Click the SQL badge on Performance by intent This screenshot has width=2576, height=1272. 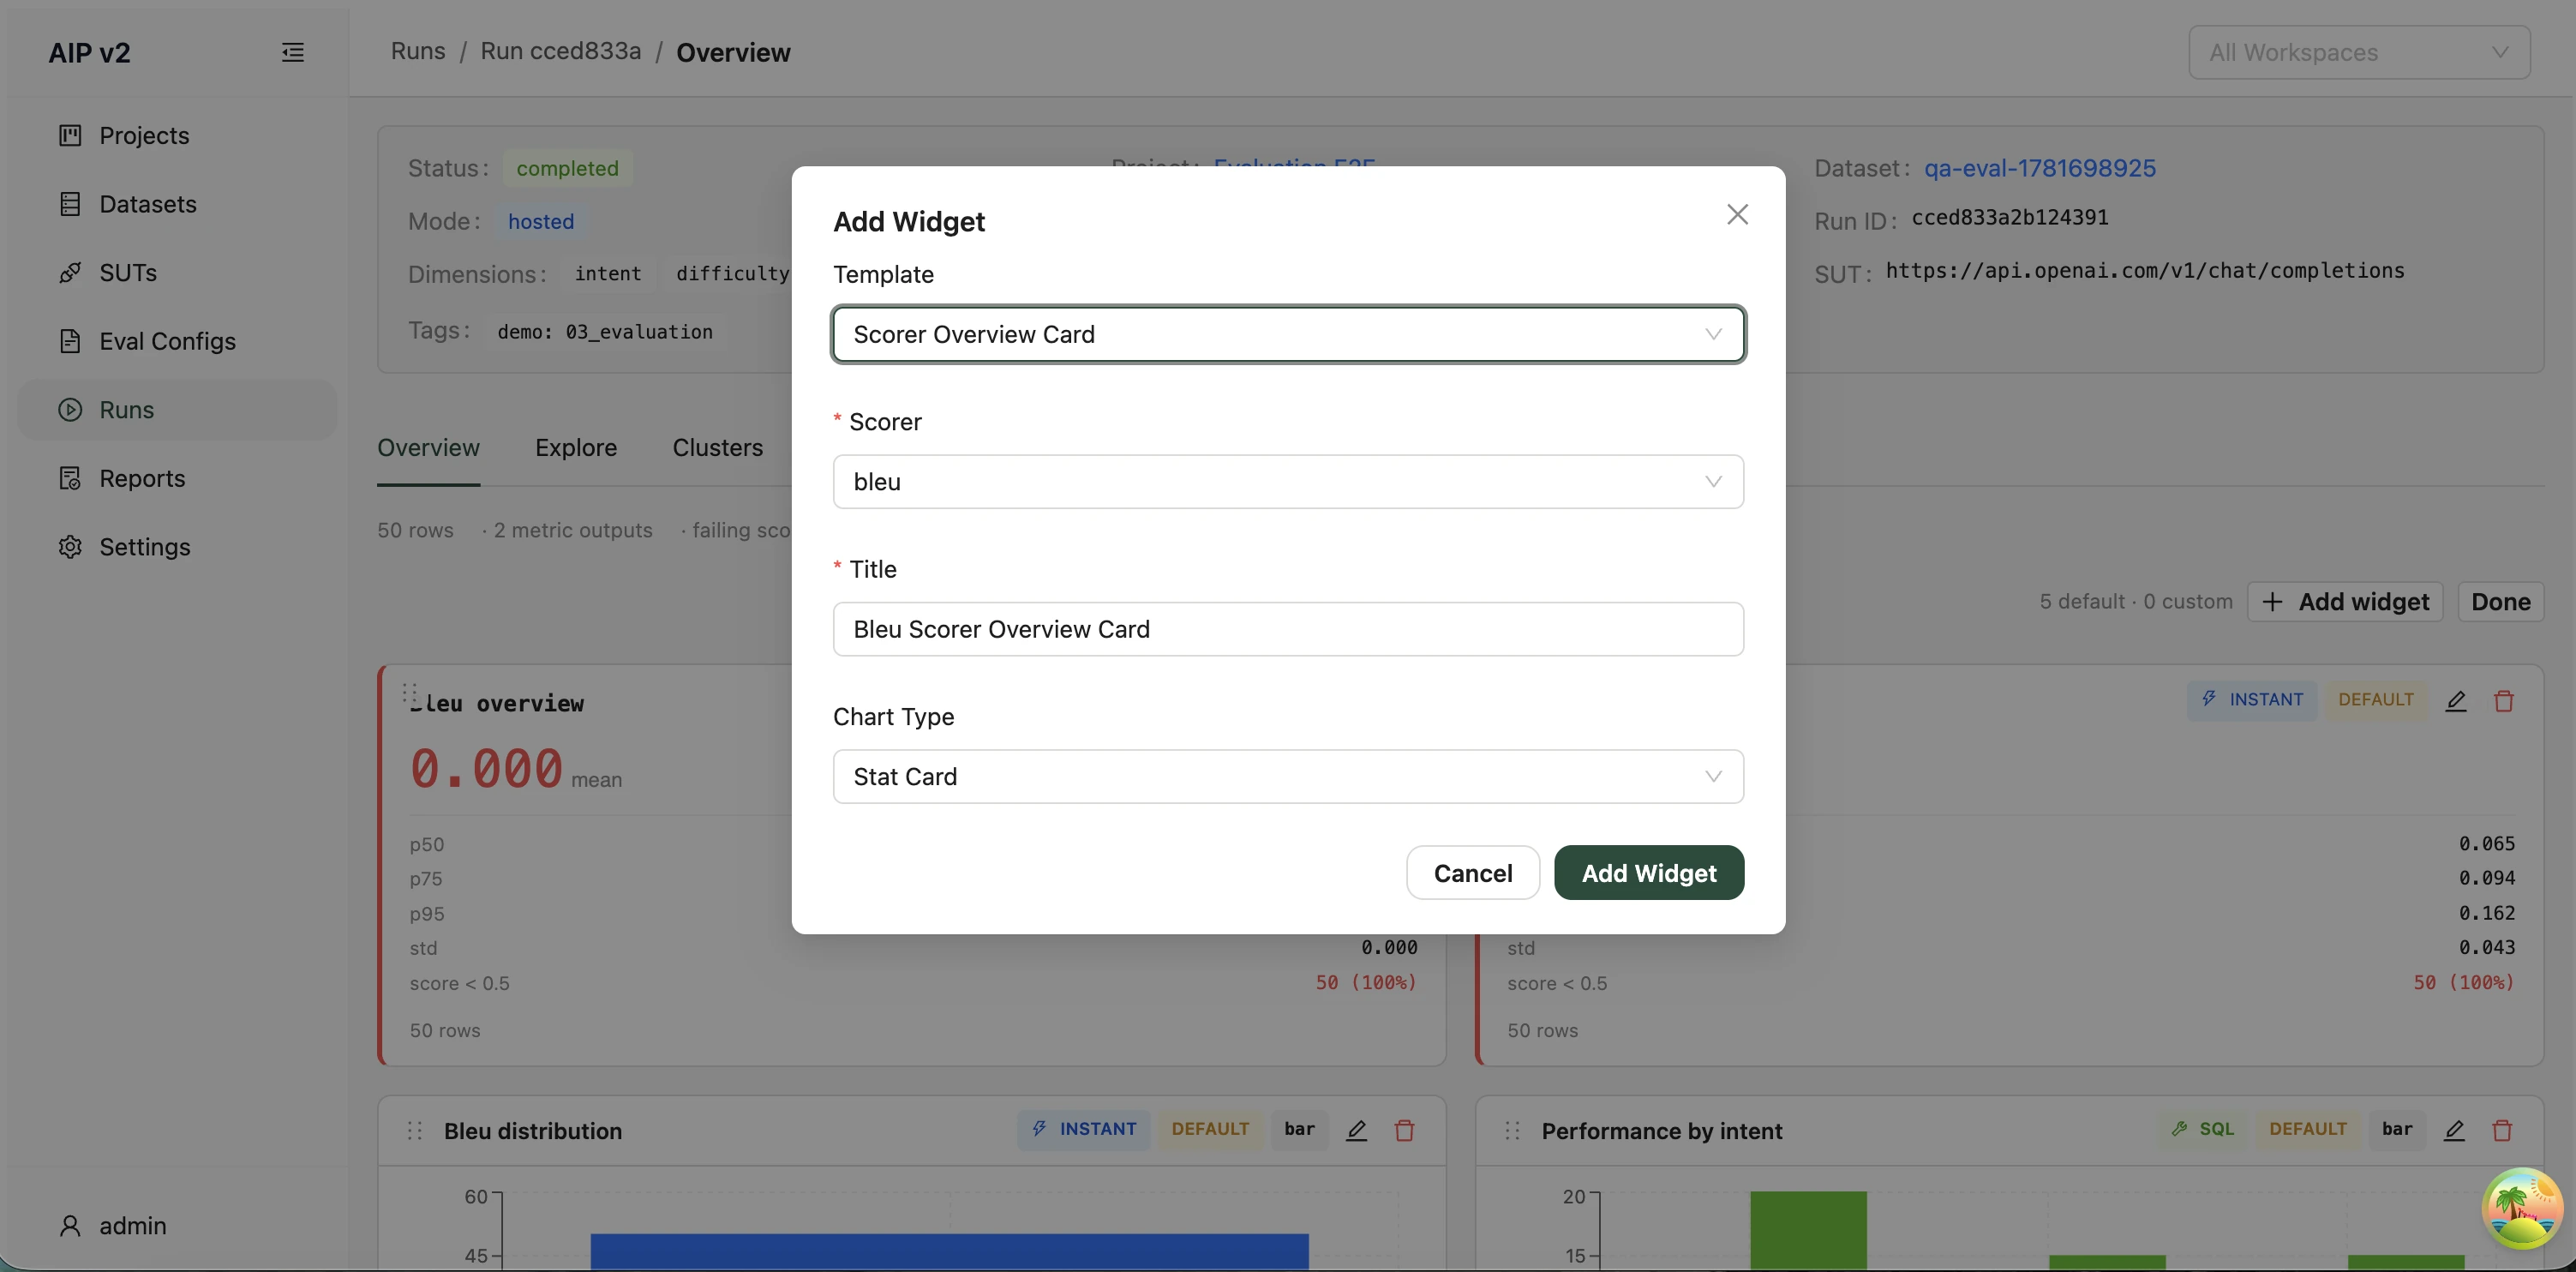tap(2202, 1129)
